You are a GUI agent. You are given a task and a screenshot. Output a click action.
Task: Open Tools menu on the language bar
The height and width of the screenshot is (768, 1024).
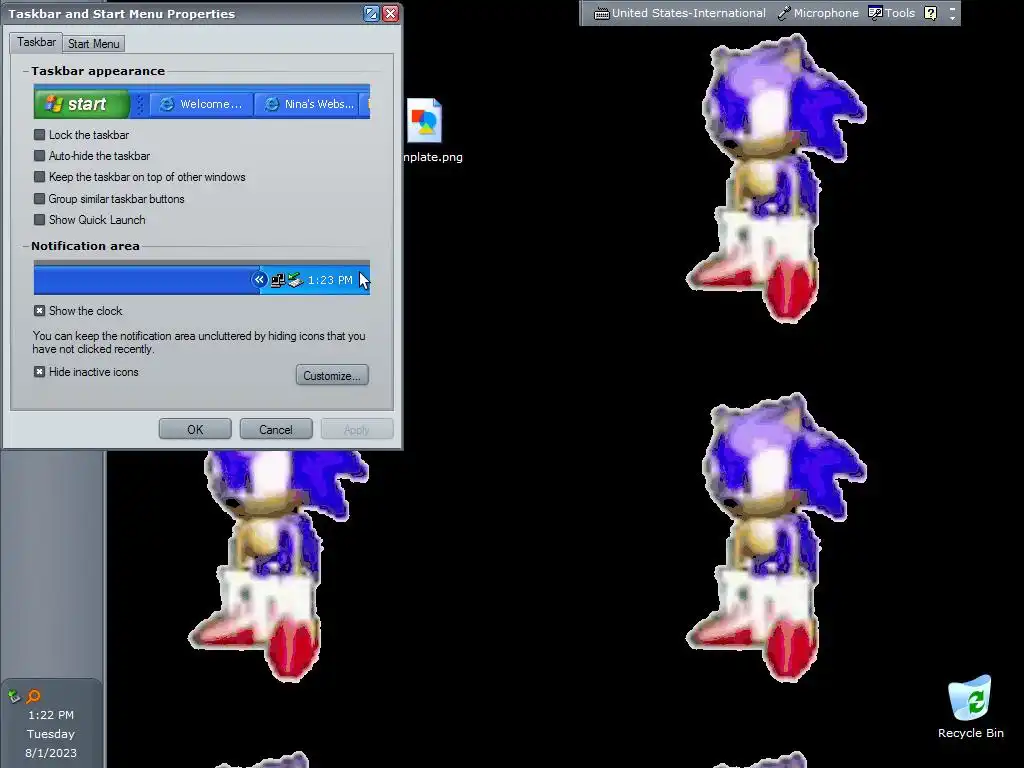891,13
